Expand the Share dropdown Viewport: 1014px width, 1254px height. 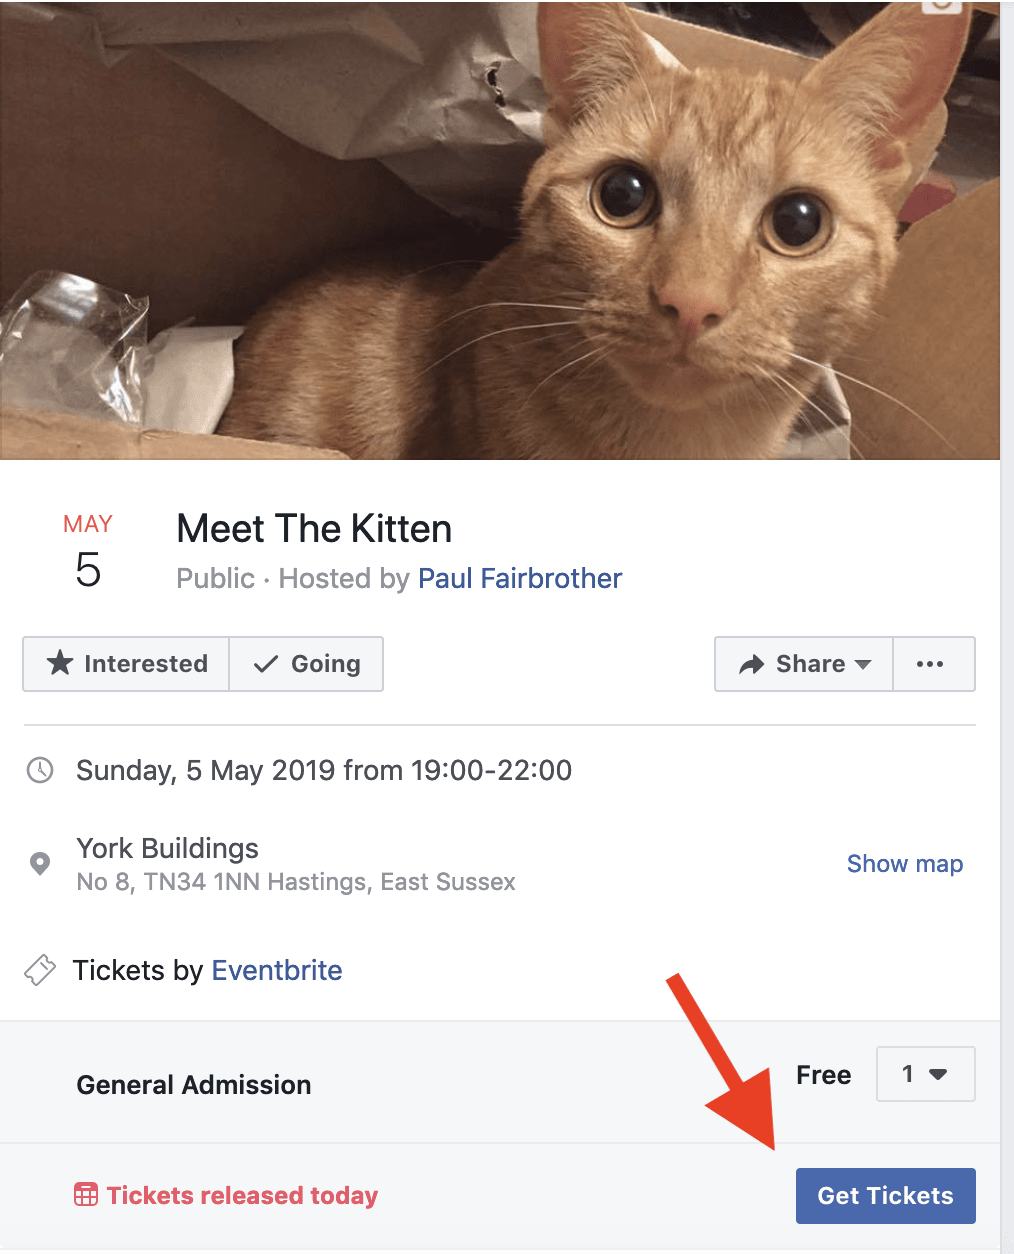point(804,664)
